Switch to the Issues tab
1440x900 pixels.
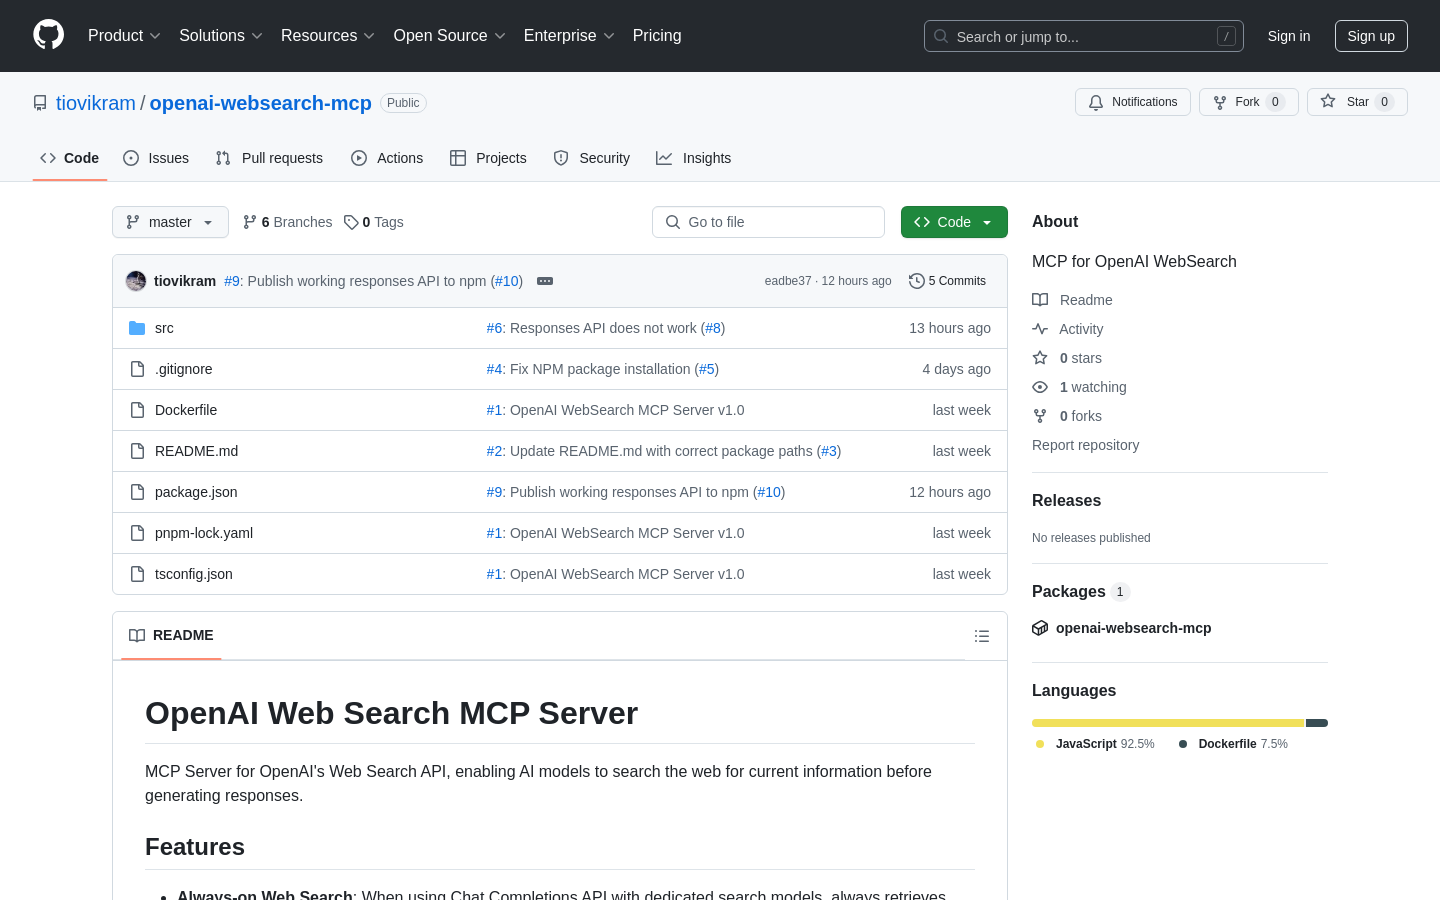[156, 158]
